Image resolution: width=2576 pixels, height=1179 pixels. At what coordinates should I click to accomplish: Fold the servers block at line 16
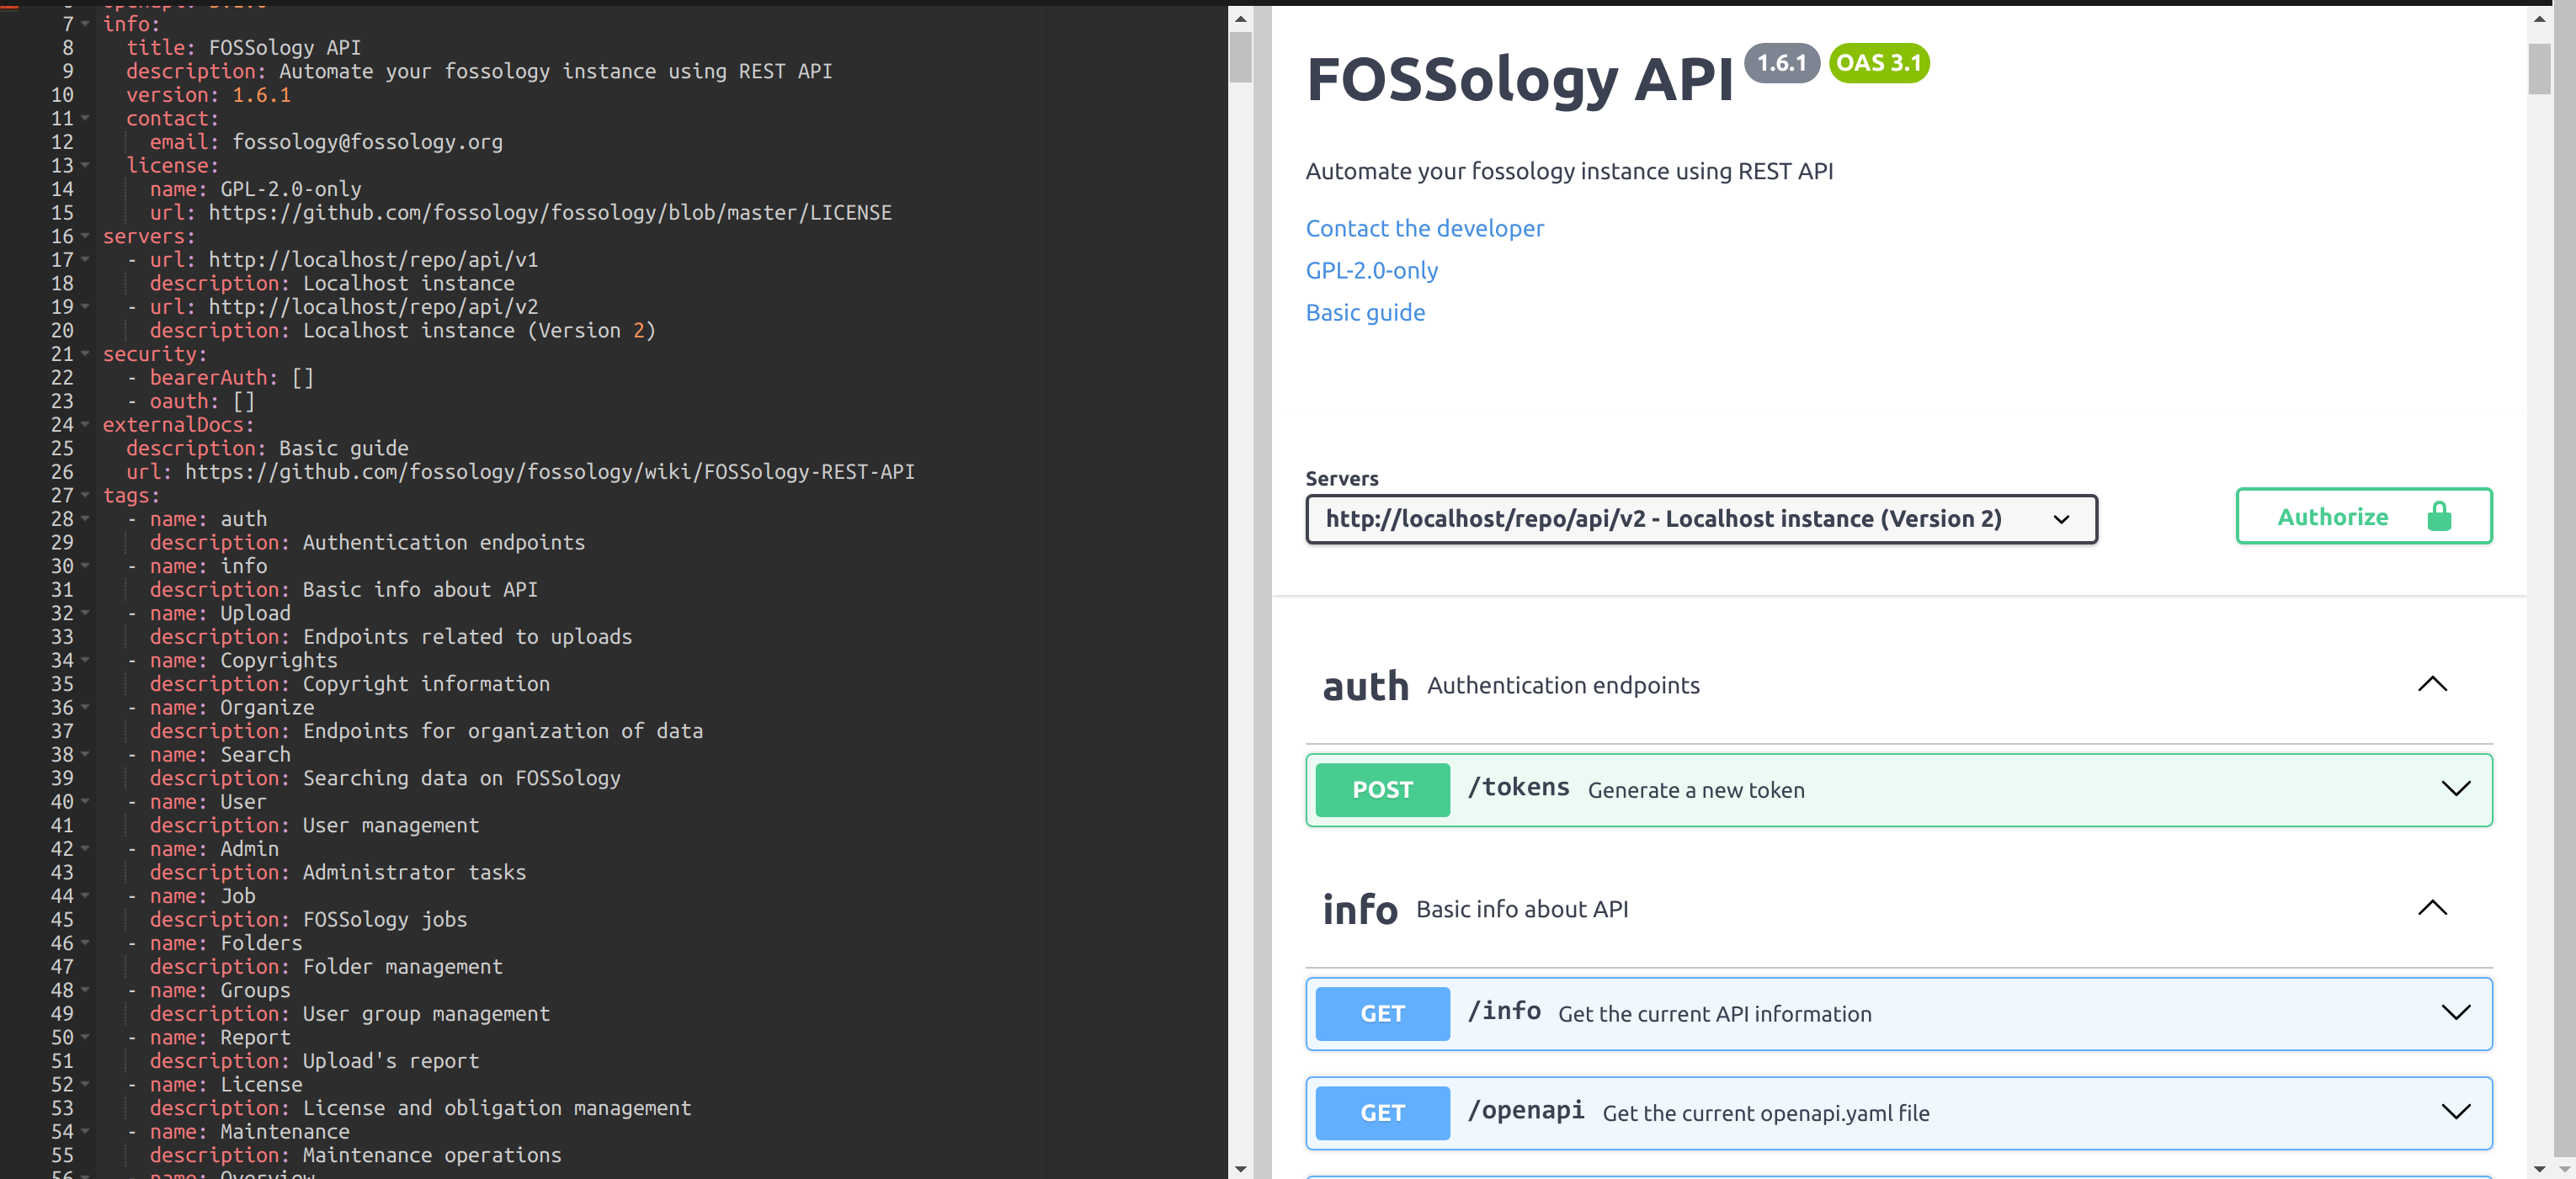[85, 237]
